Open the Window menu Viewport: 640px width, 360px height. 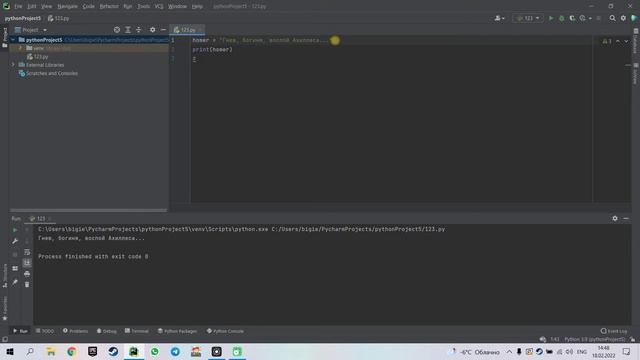pos(178,7)
